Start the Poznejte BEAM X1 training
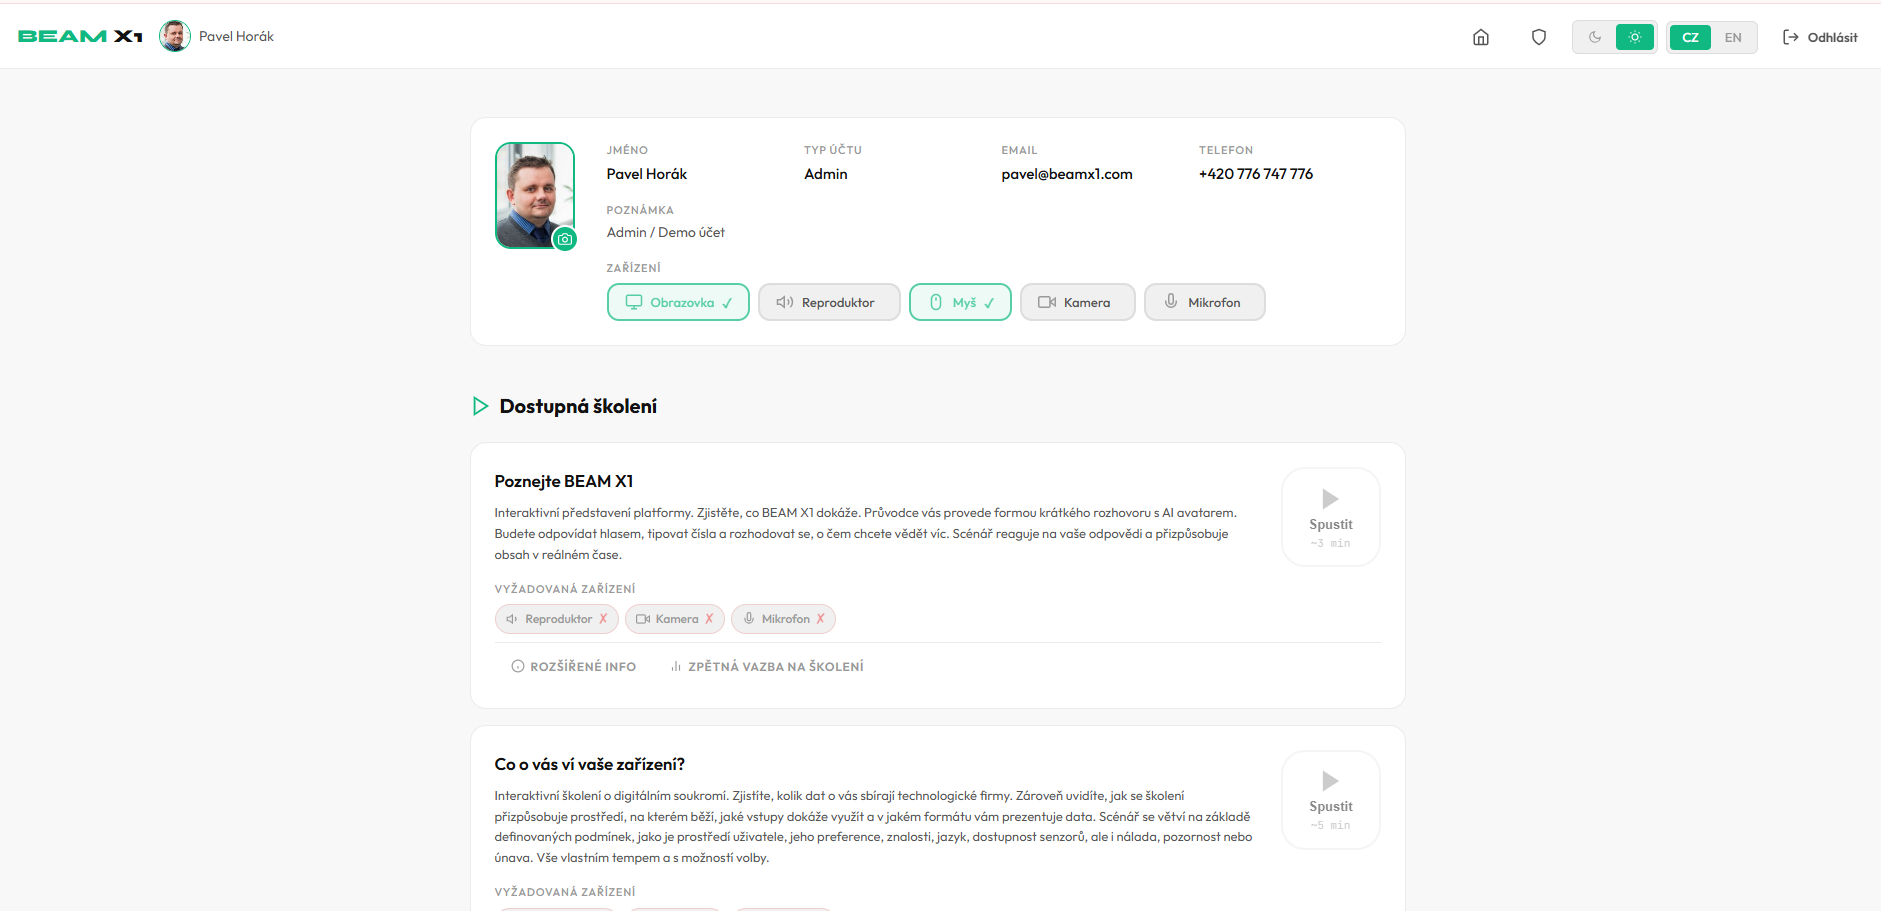The image size is (1881, 911). pyautogui.click(x=1330, y=517)
